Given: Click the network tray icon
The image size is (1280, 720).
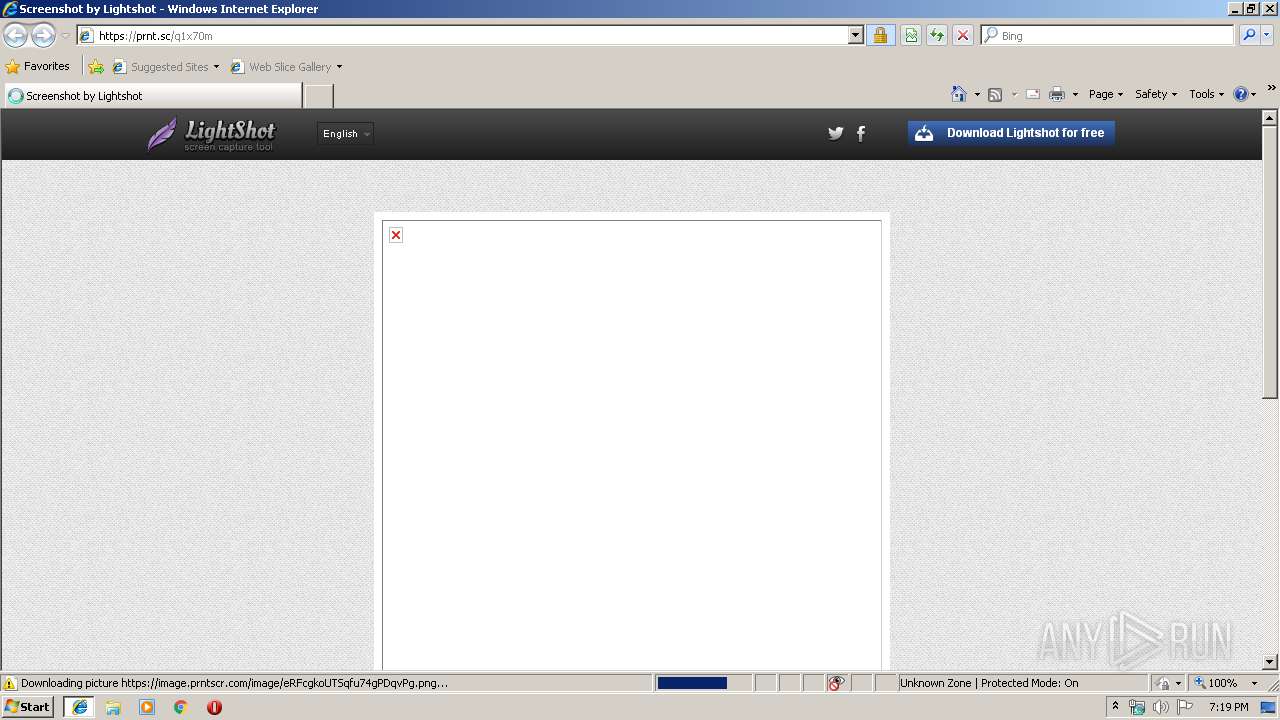Looking at the screenshot, I should (x=1137, y=707).
